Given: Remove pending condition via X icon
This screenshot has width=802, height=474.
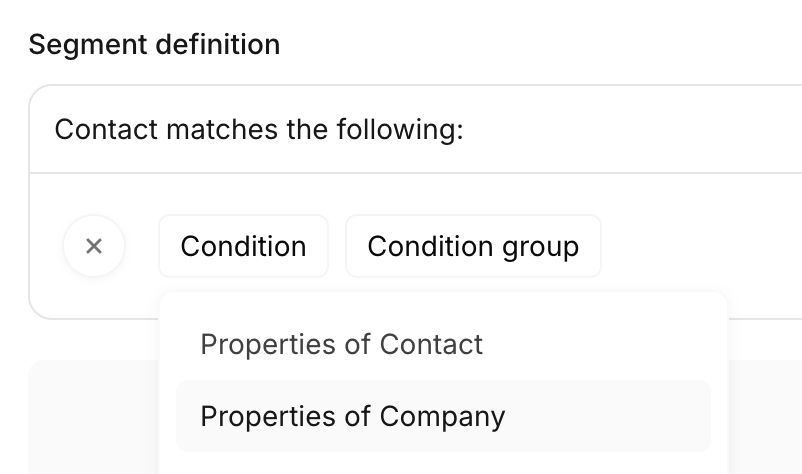Looking at the screenshot, I should [x=94, y=246].
